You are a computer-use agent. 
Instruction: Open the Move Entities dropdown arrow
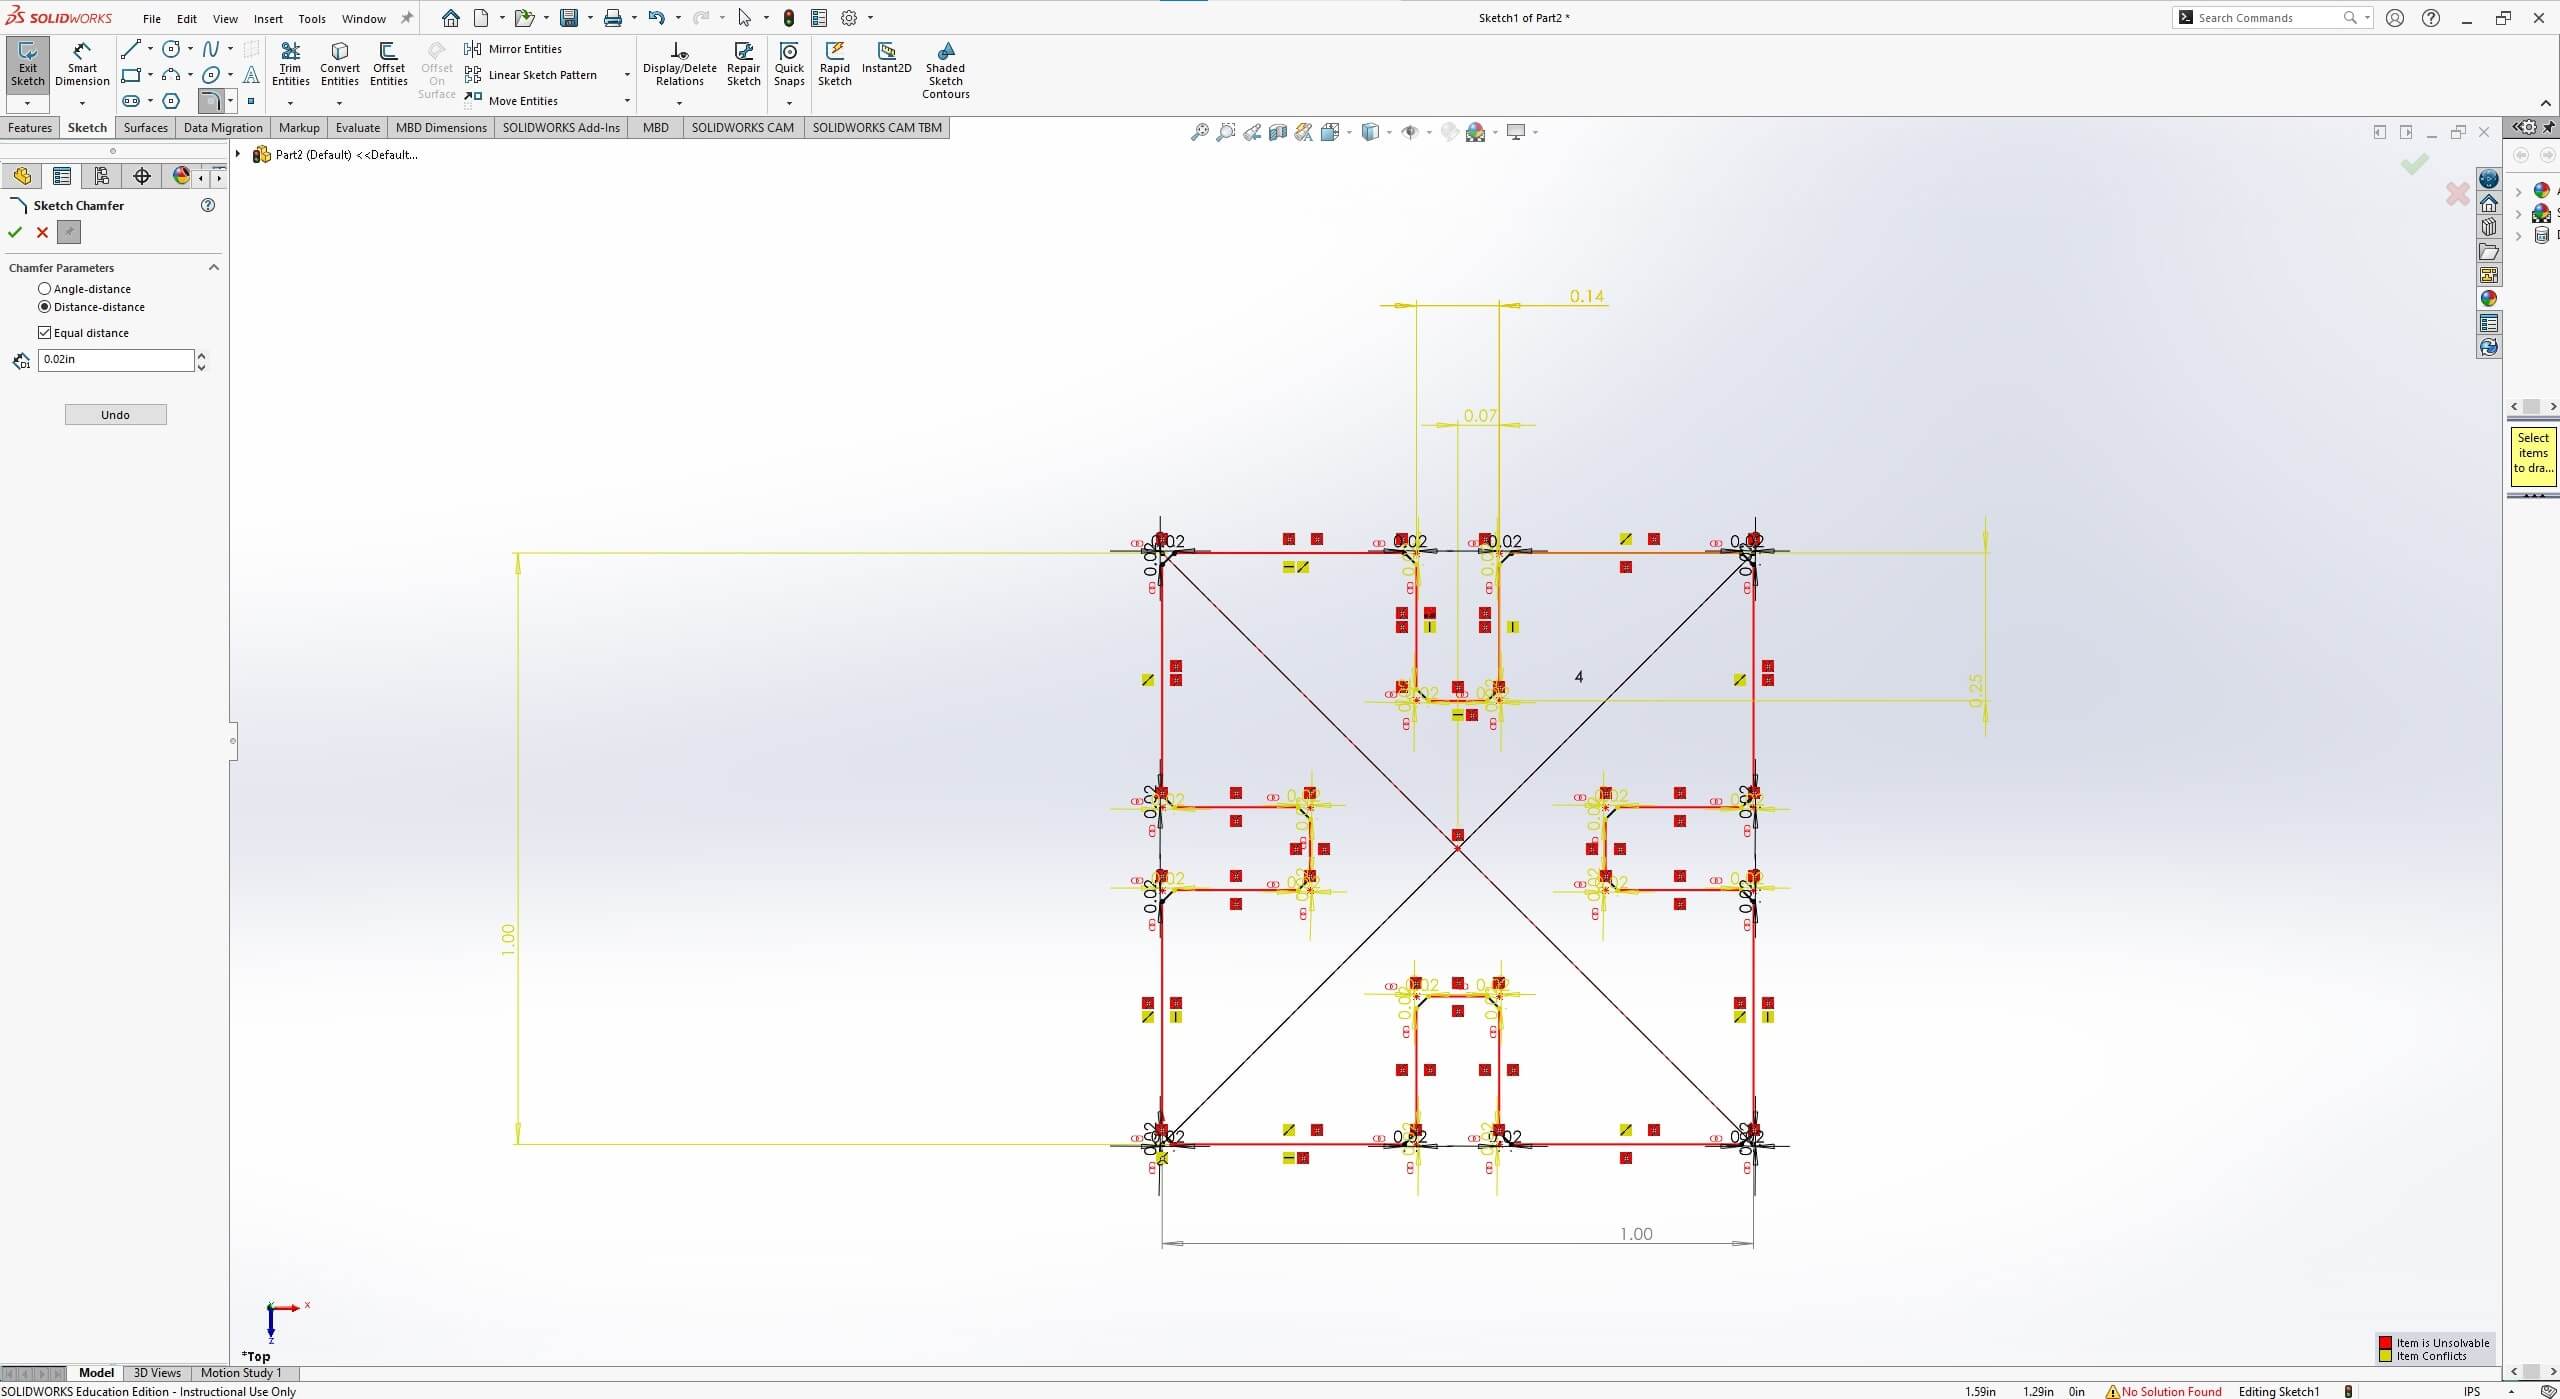(x=627, y=101)
